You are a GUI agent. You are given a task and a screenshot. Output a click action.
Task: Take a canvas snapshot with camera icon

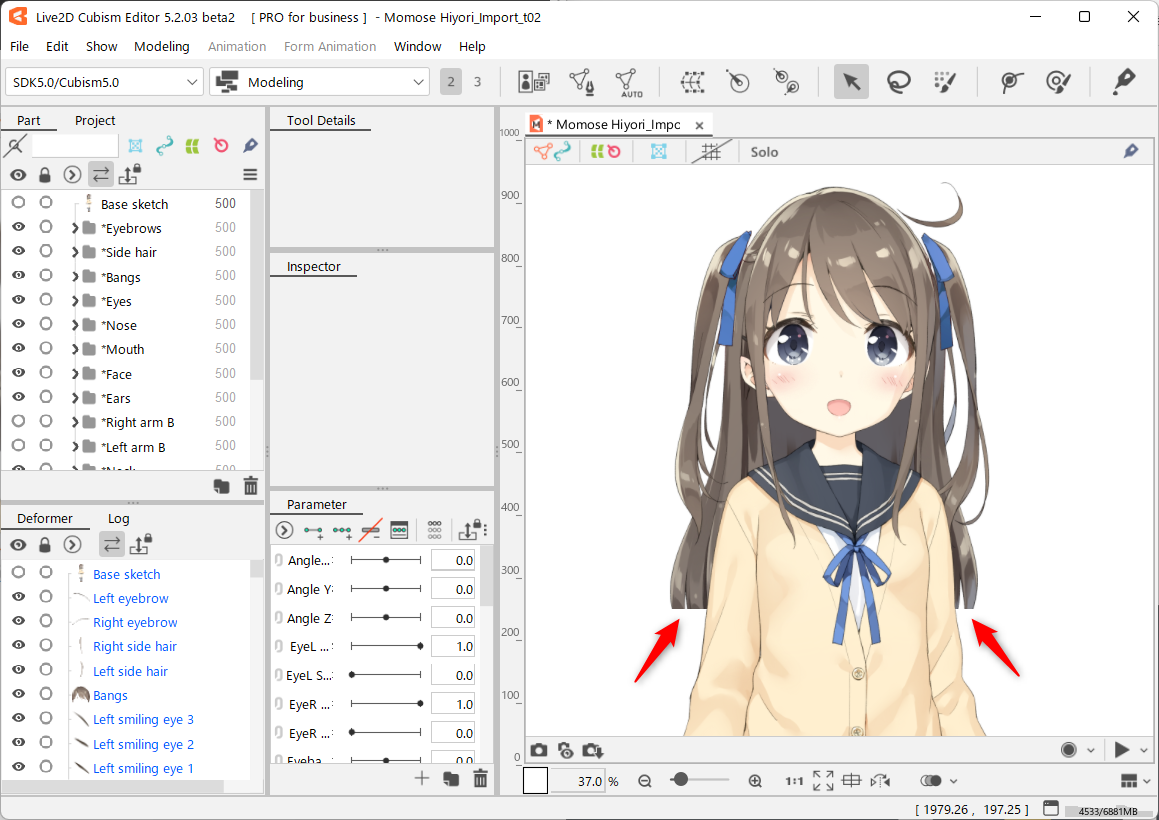click(539, 750)
